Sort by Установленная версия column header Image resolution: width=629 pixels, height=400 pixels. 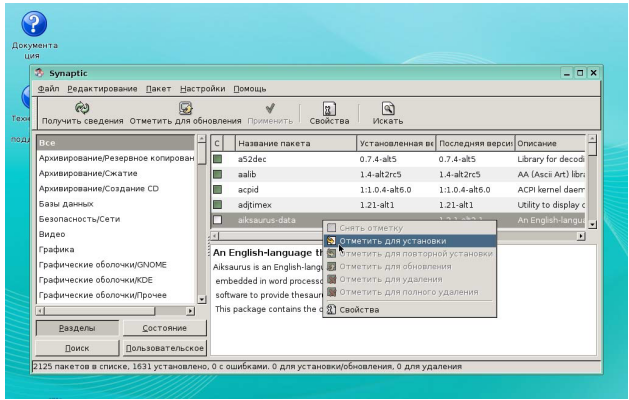click(396, 143)
